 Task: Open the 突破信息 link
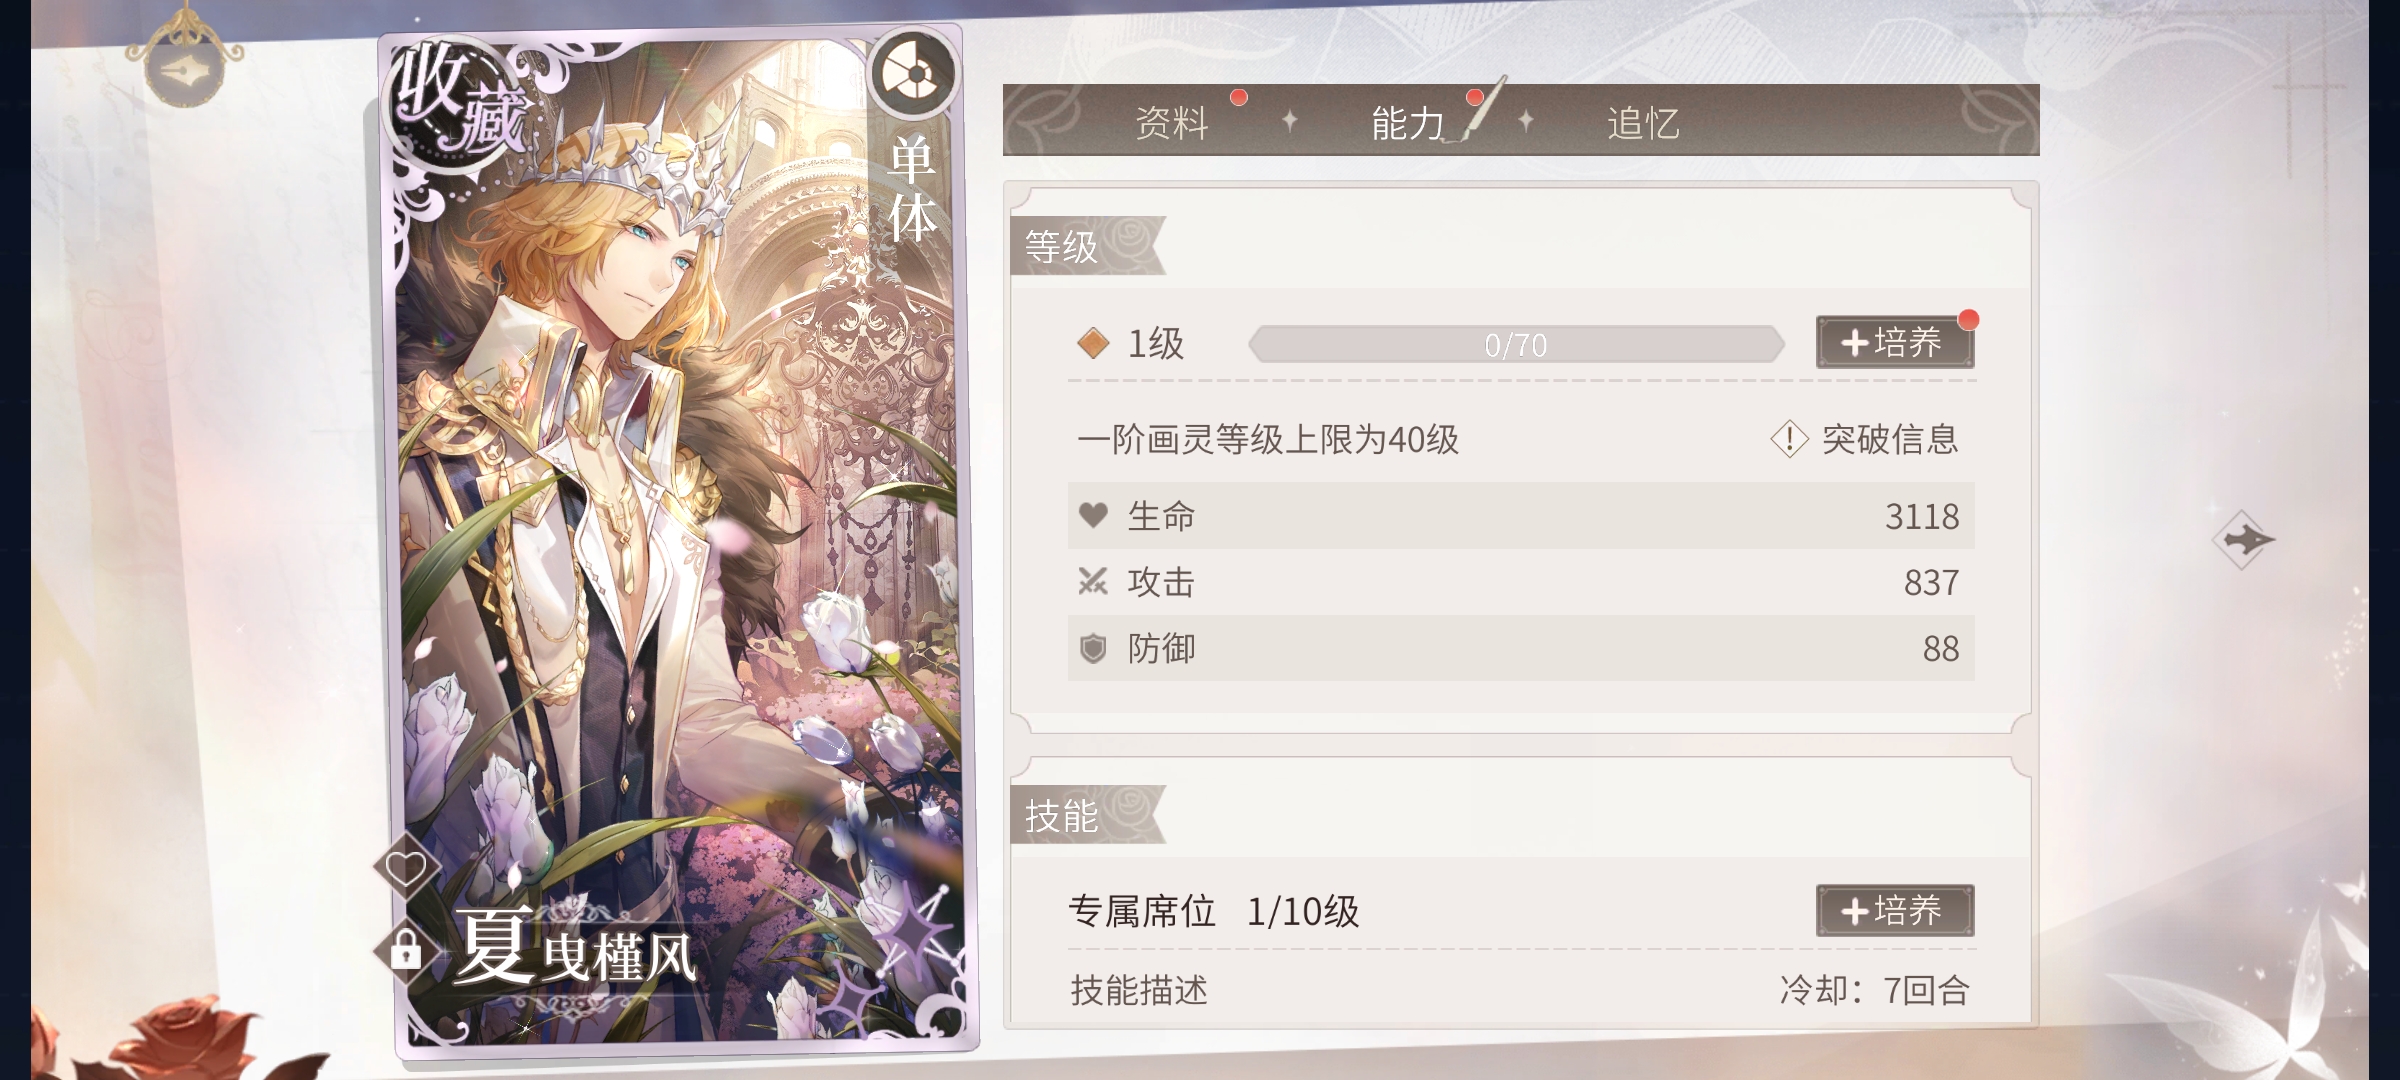[1889, 439]
